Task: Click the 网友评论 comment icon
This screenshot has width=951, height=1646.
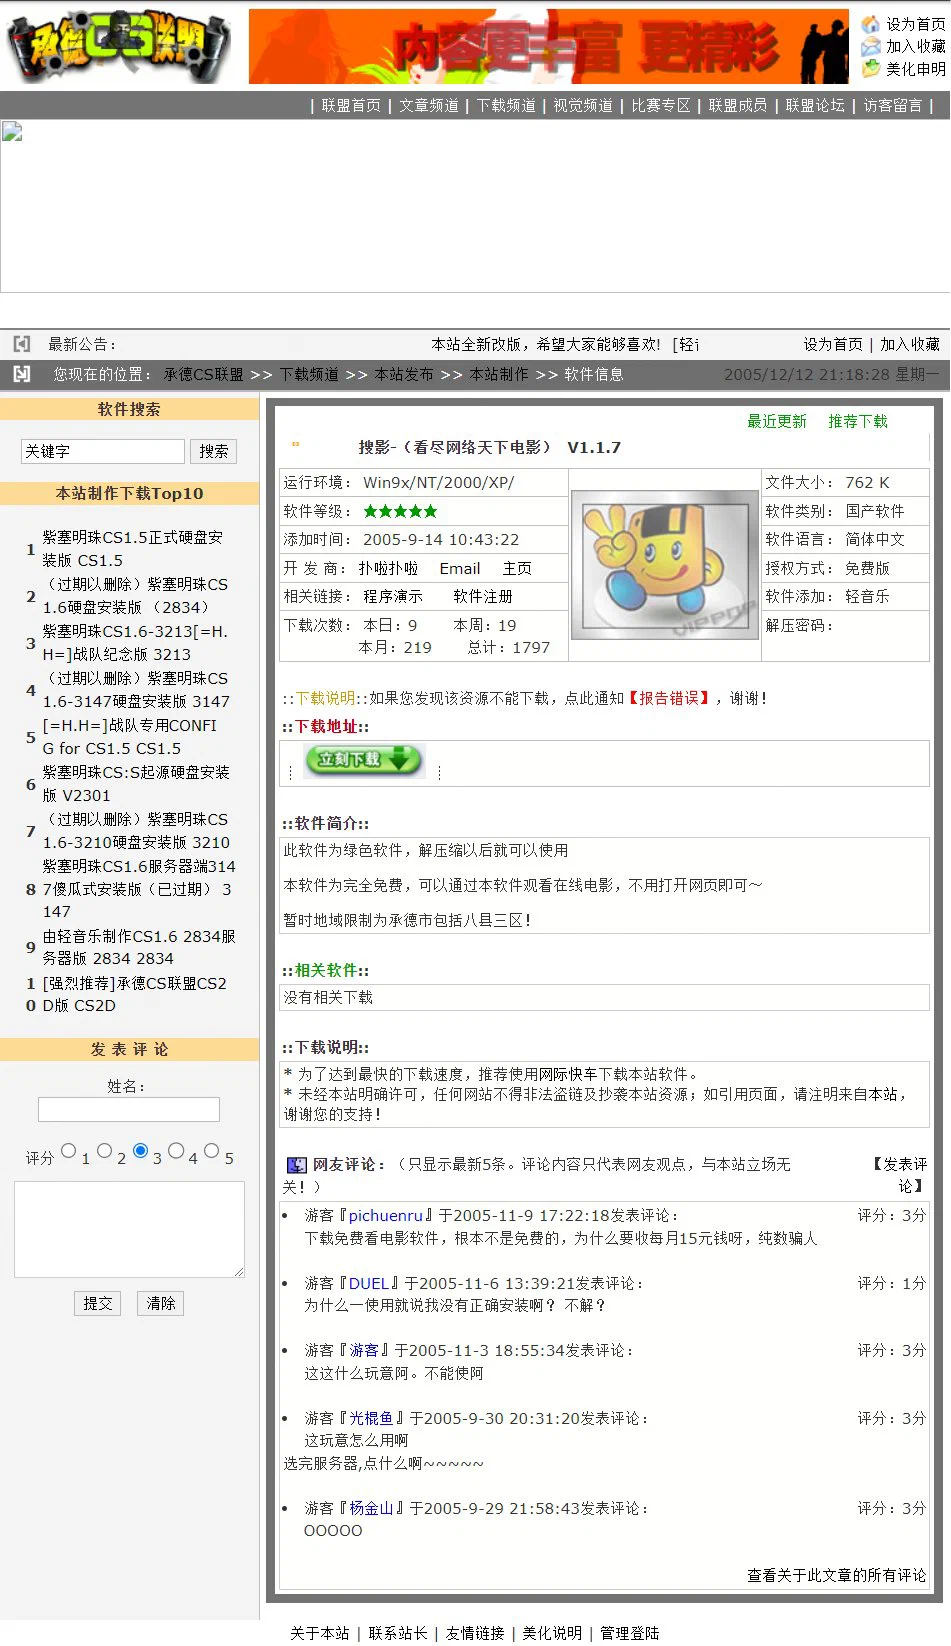Action: [297, 1165]
